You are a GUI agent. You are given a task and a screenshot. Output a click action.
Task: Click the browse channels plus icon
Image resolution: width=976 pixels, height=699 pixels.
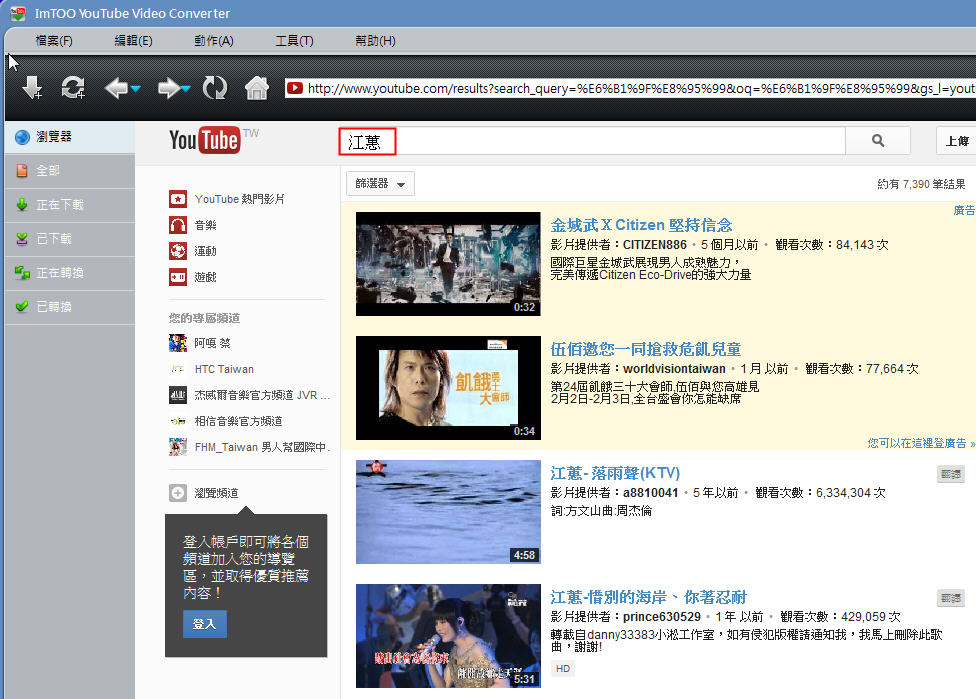(x=178, y=493)
